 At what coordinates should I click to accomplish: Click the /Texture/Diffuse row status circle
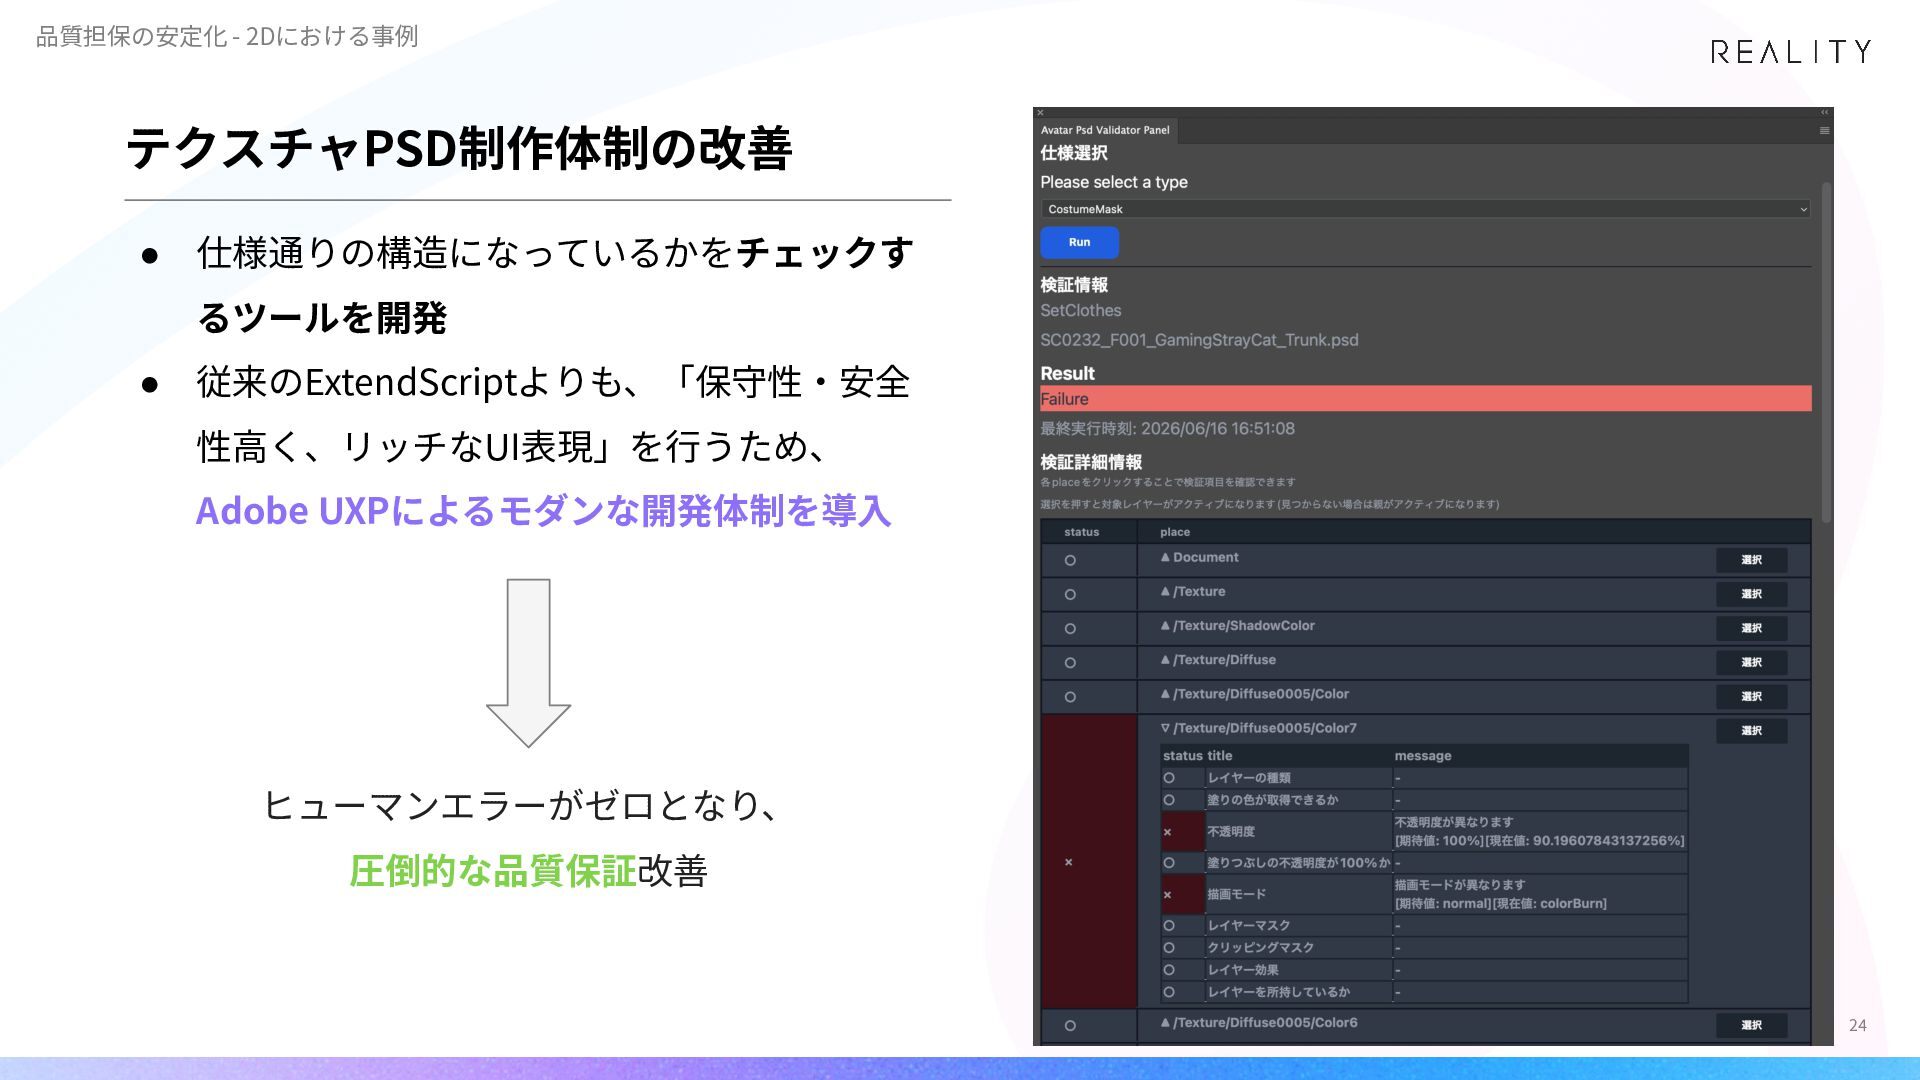pos(1070,662)
